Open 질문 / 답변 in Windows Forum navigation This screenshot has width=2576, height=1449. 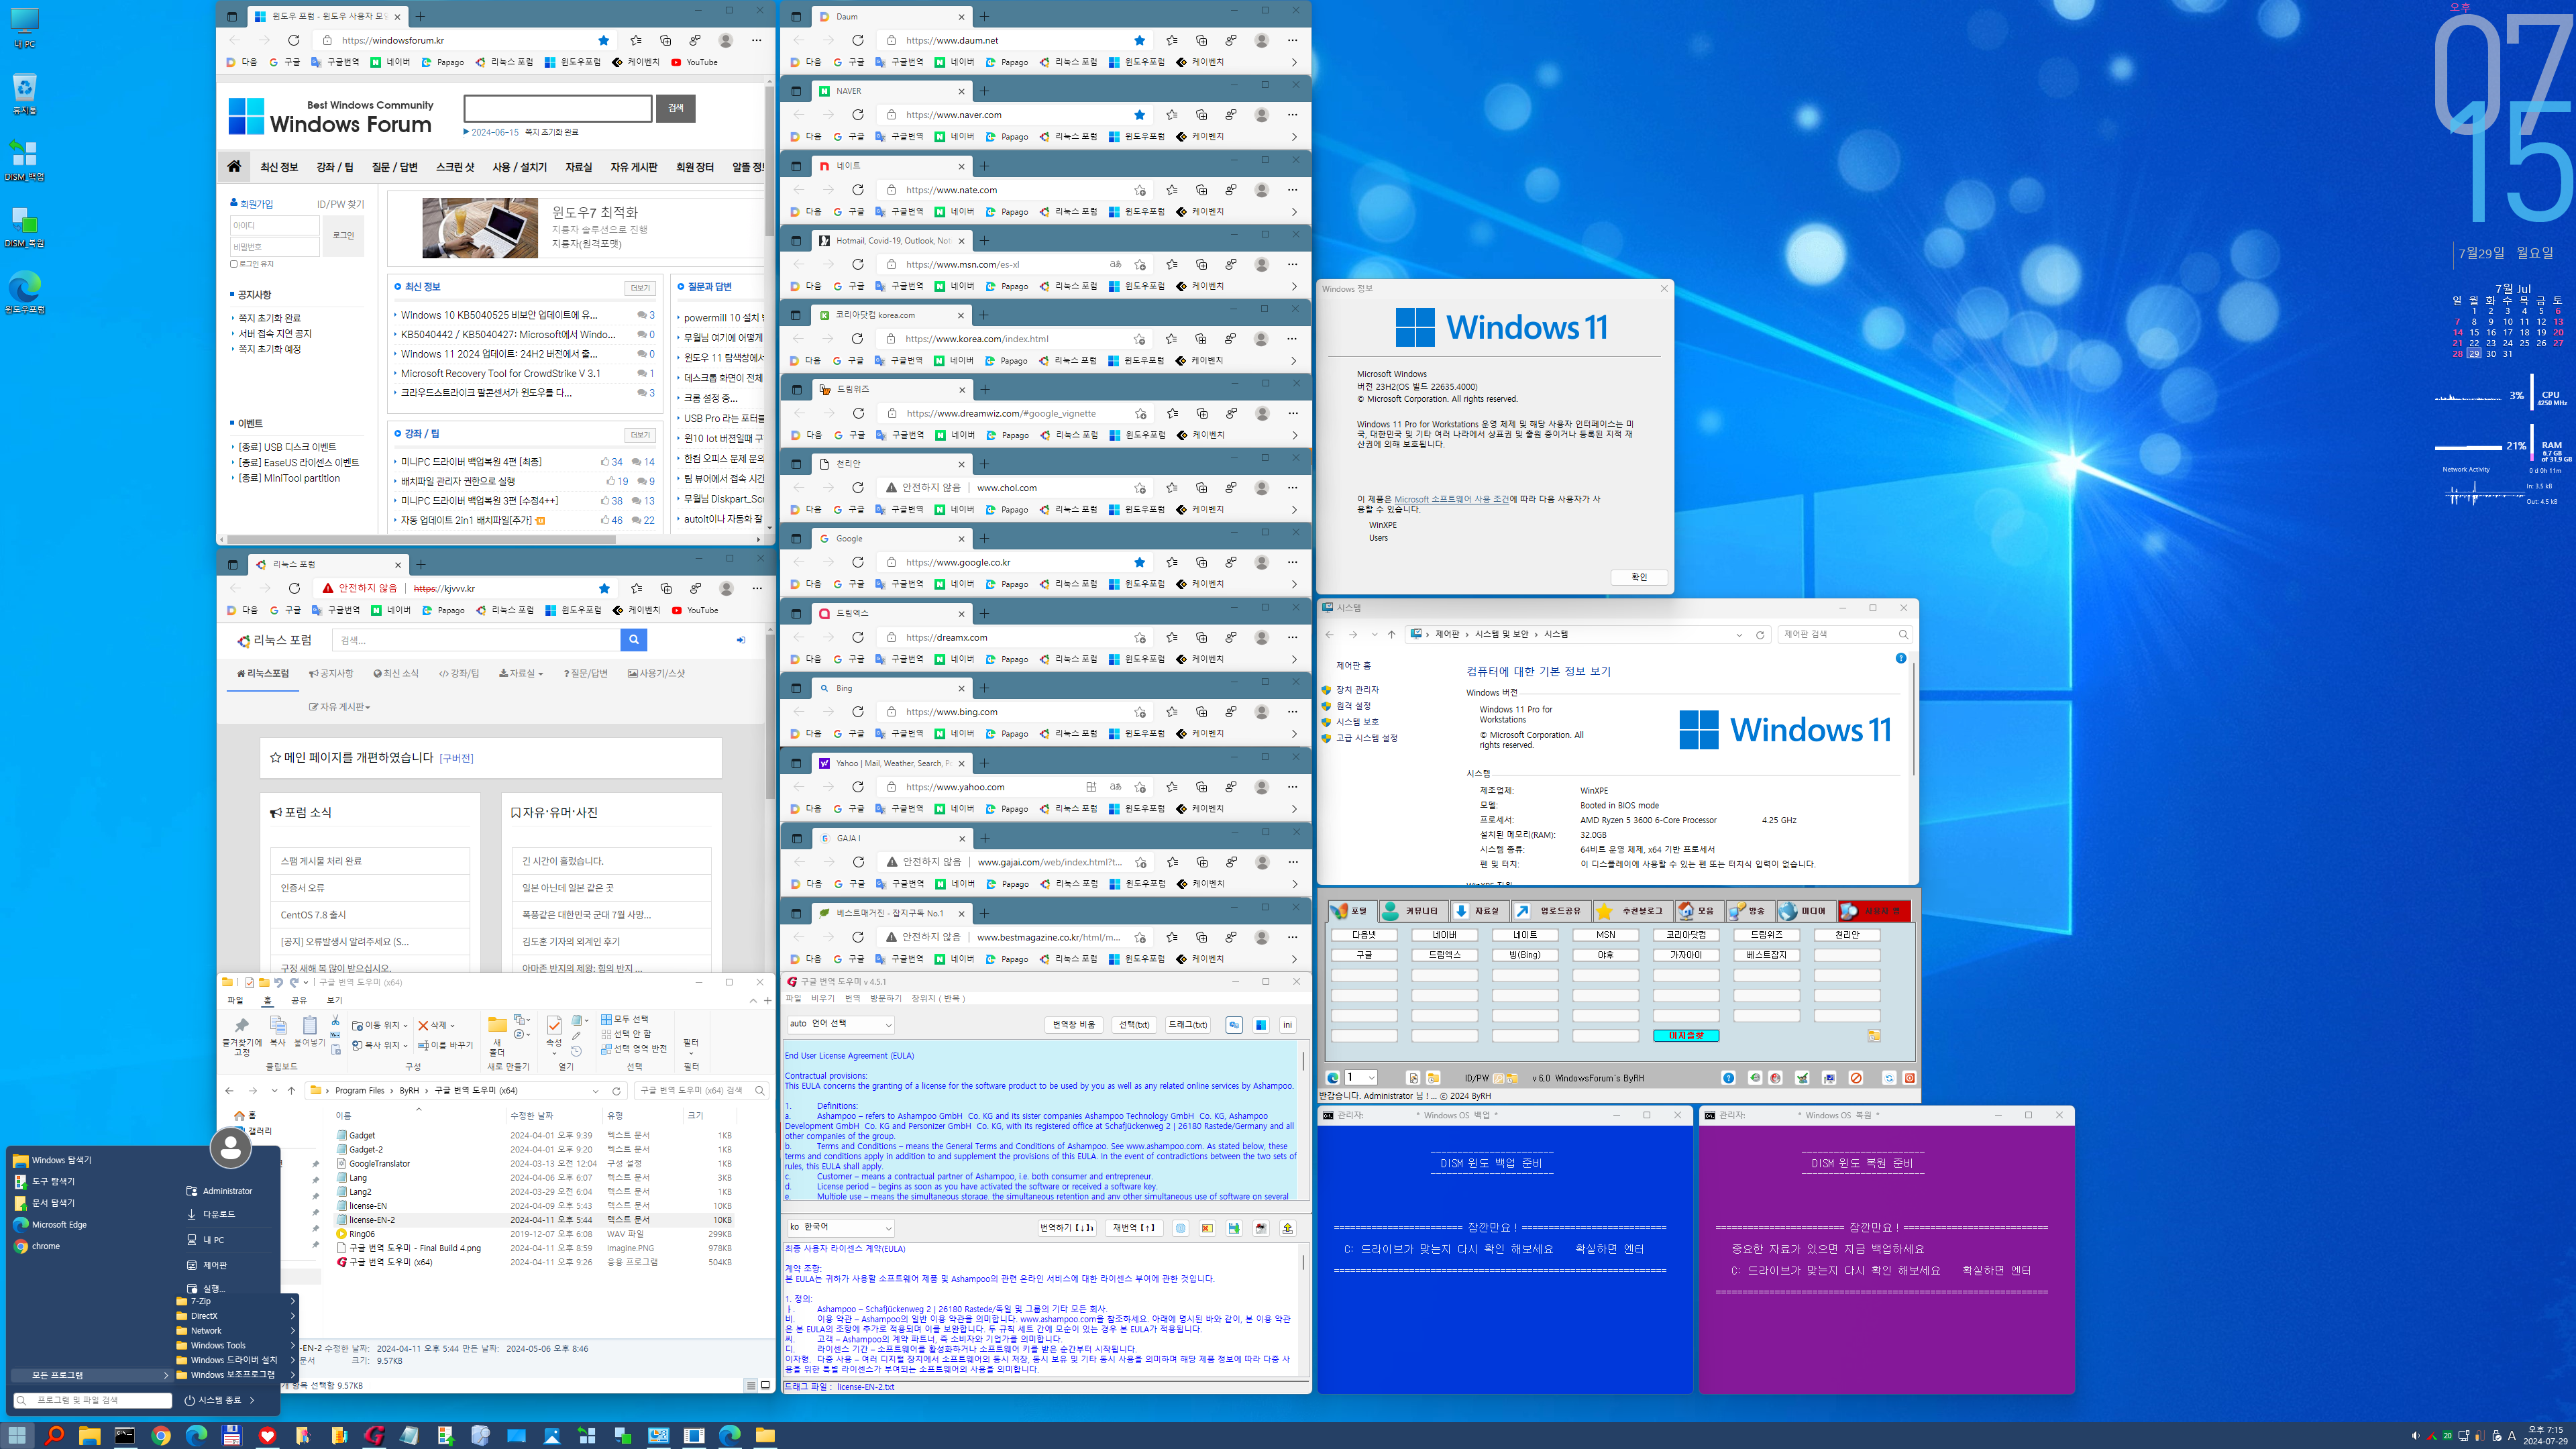pos(394,167)
